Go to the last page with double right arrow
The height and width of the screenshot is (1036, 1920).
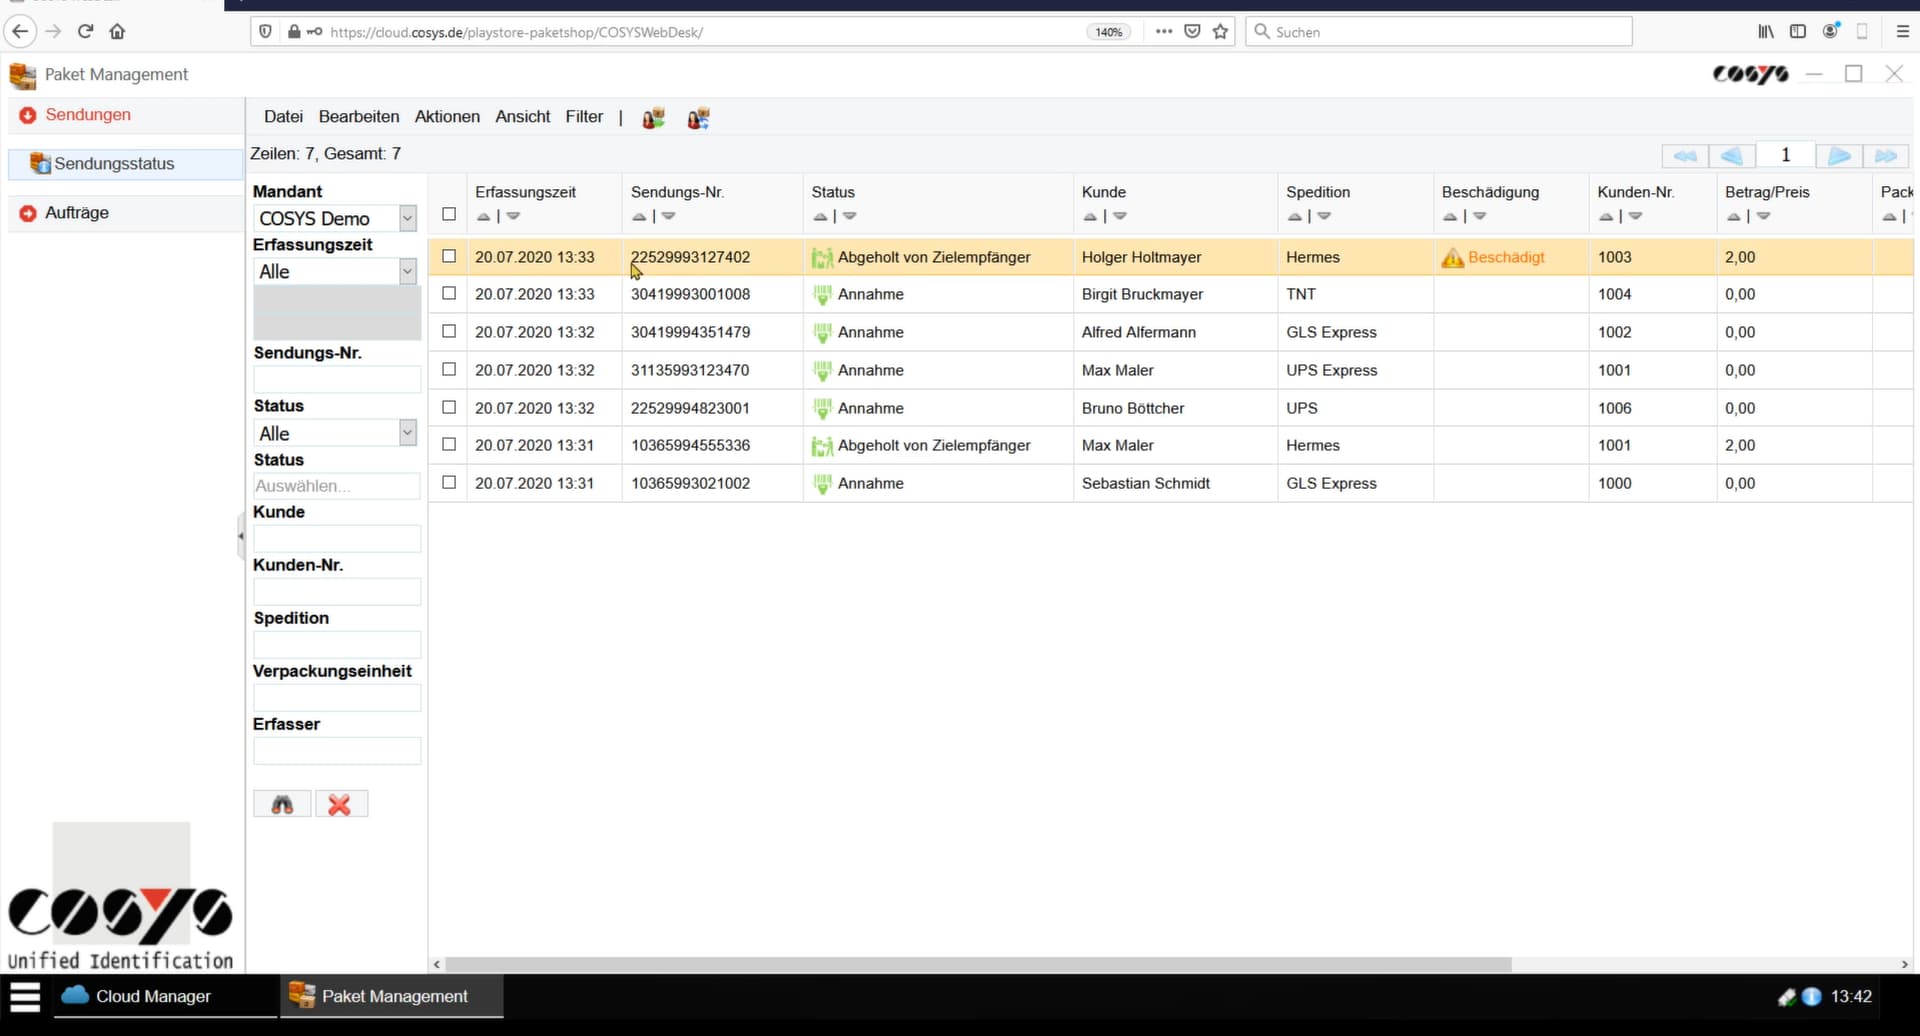point(1886,156)
